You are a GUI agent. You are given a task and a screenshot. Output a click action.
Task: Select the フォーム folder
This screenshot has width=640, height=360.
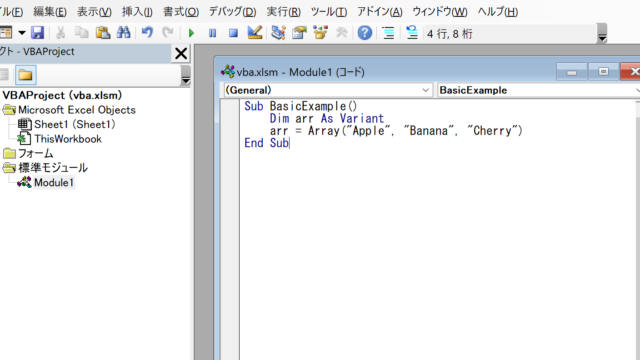[x=36, y=153]
